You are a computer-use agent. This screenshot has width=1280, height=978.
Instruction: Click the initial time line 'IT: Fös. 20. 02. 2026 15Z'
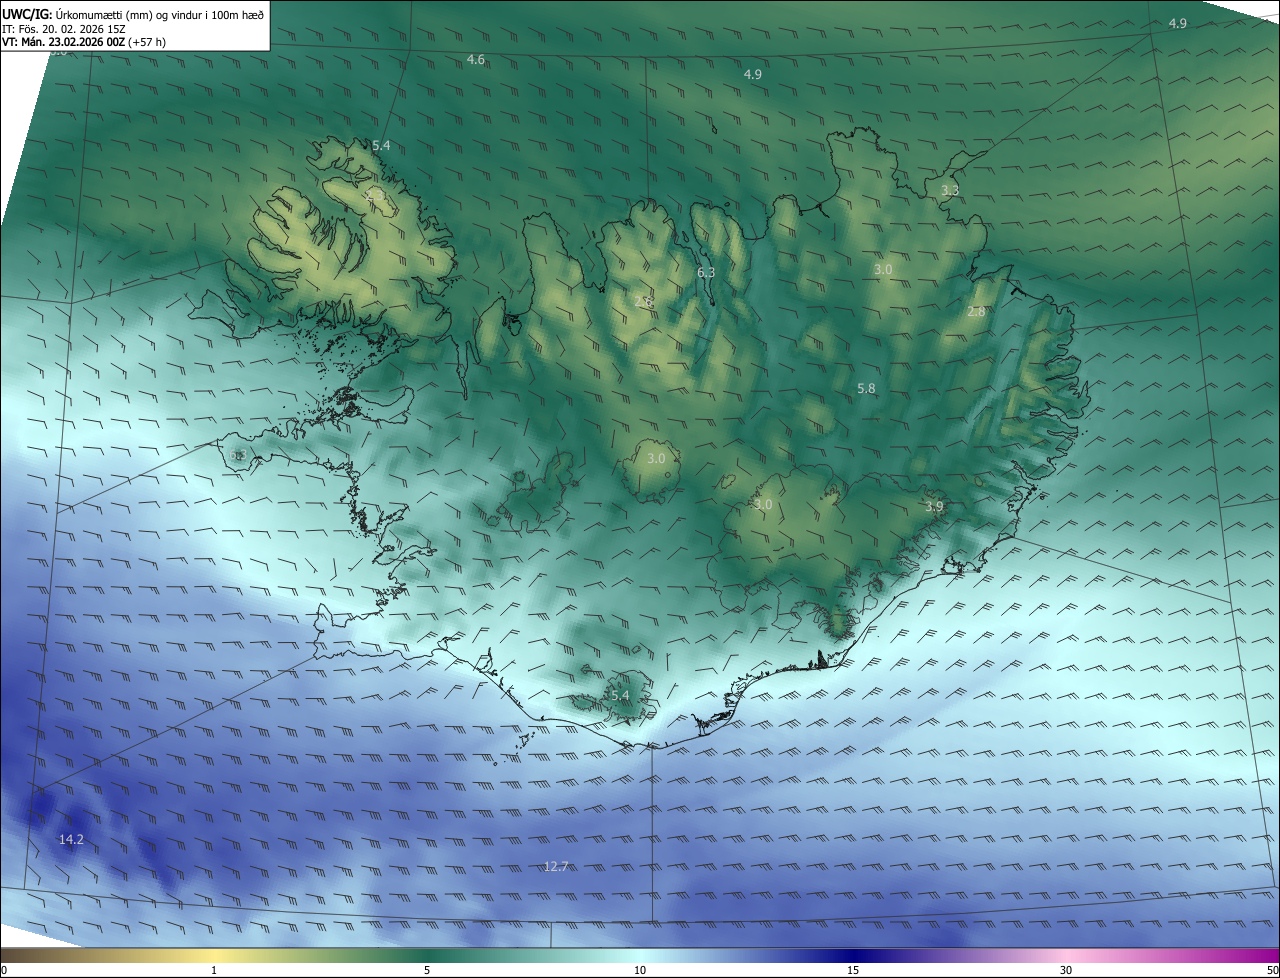(x=64, y=29)
